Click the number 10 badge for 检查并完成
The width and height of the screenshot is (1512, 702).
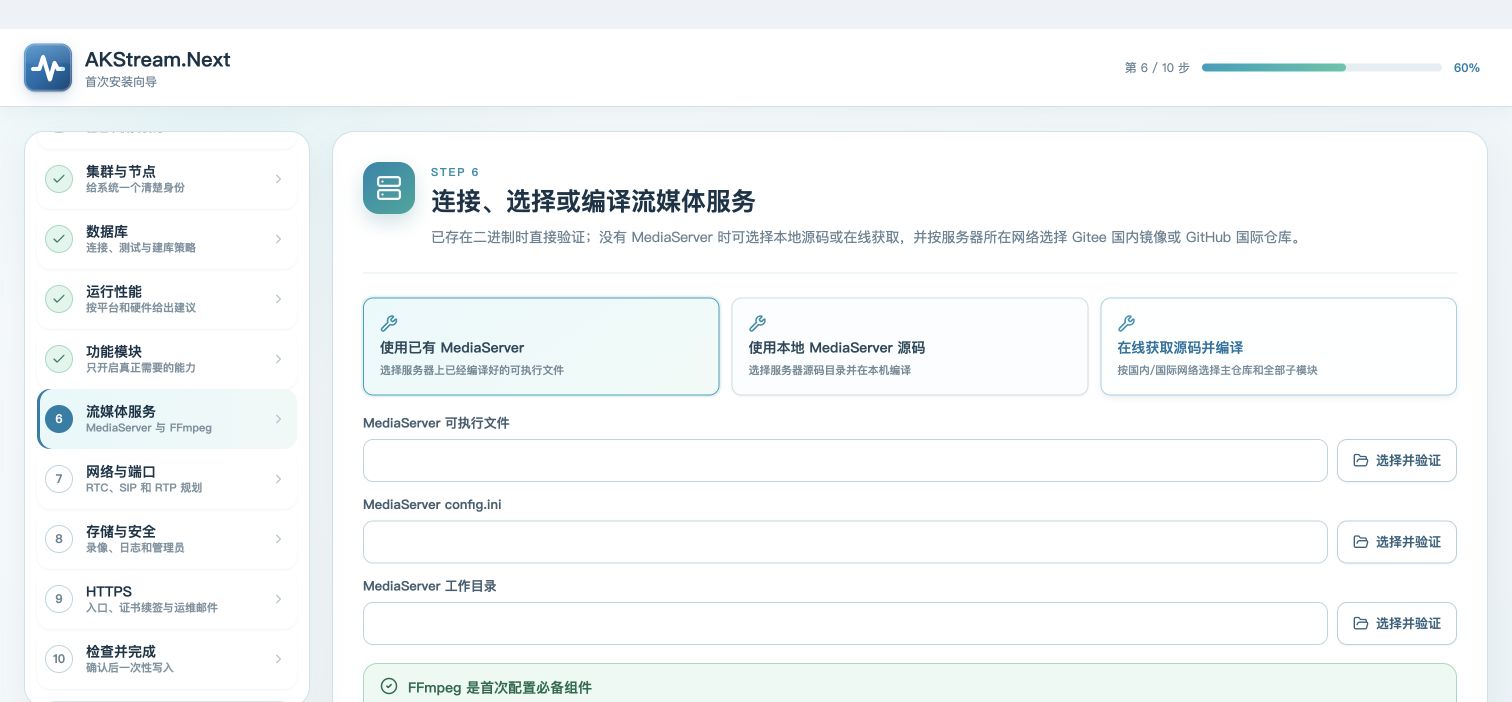click(59, 659)
